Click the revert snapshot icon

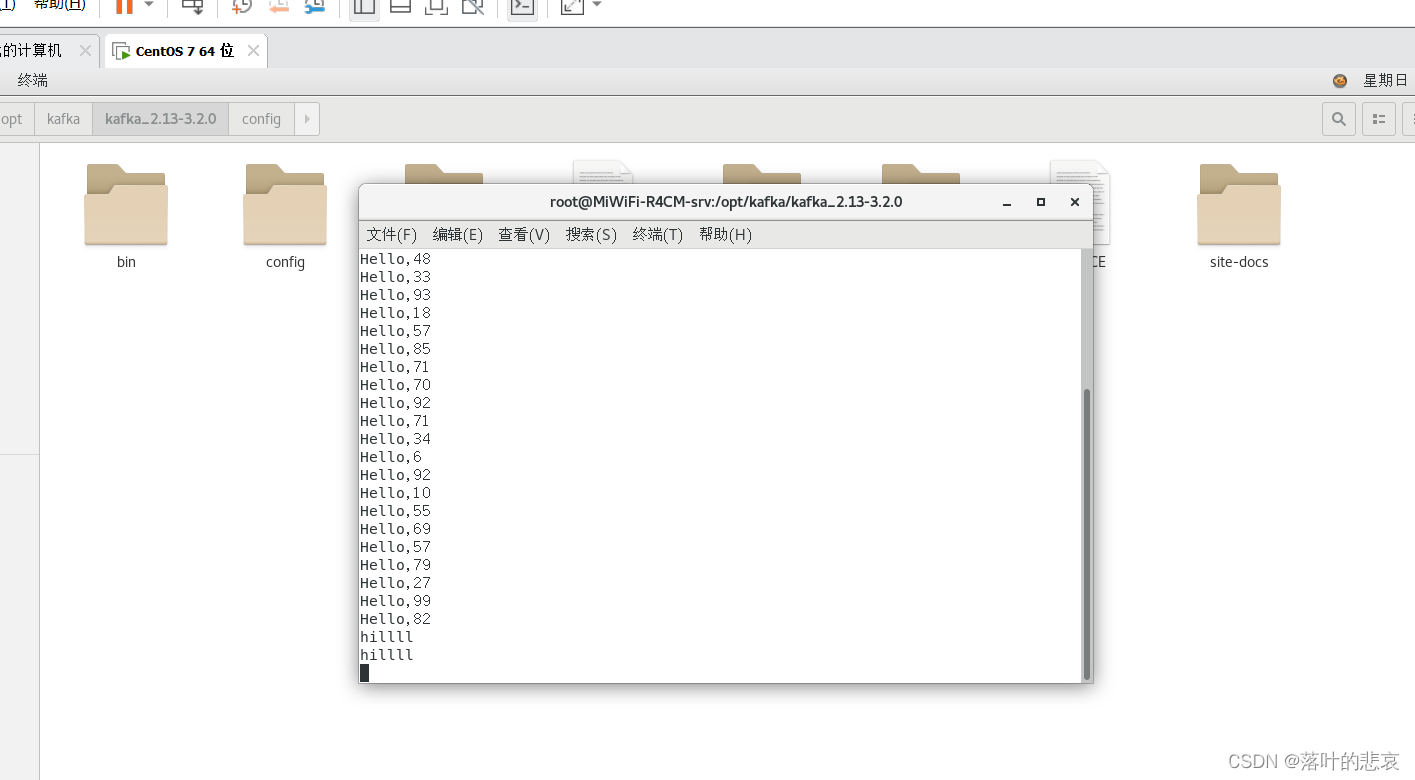[278, 6]
